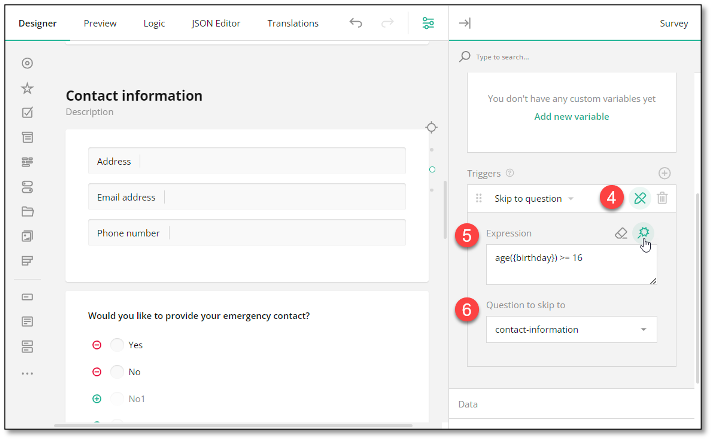This screenshot has height=440, width=715.
Task: Add Multi-Select Dropdown from toolbox
Action: [x=27, y=162]
